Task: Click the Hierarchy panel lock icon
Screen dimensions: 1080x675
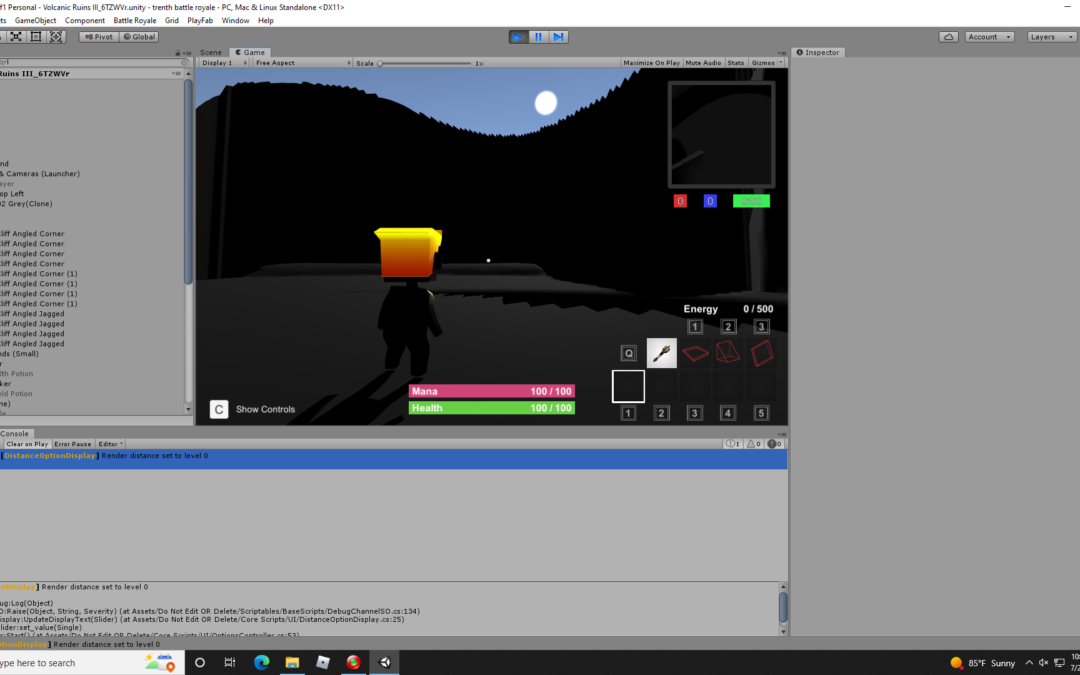Action: [178, 52]
